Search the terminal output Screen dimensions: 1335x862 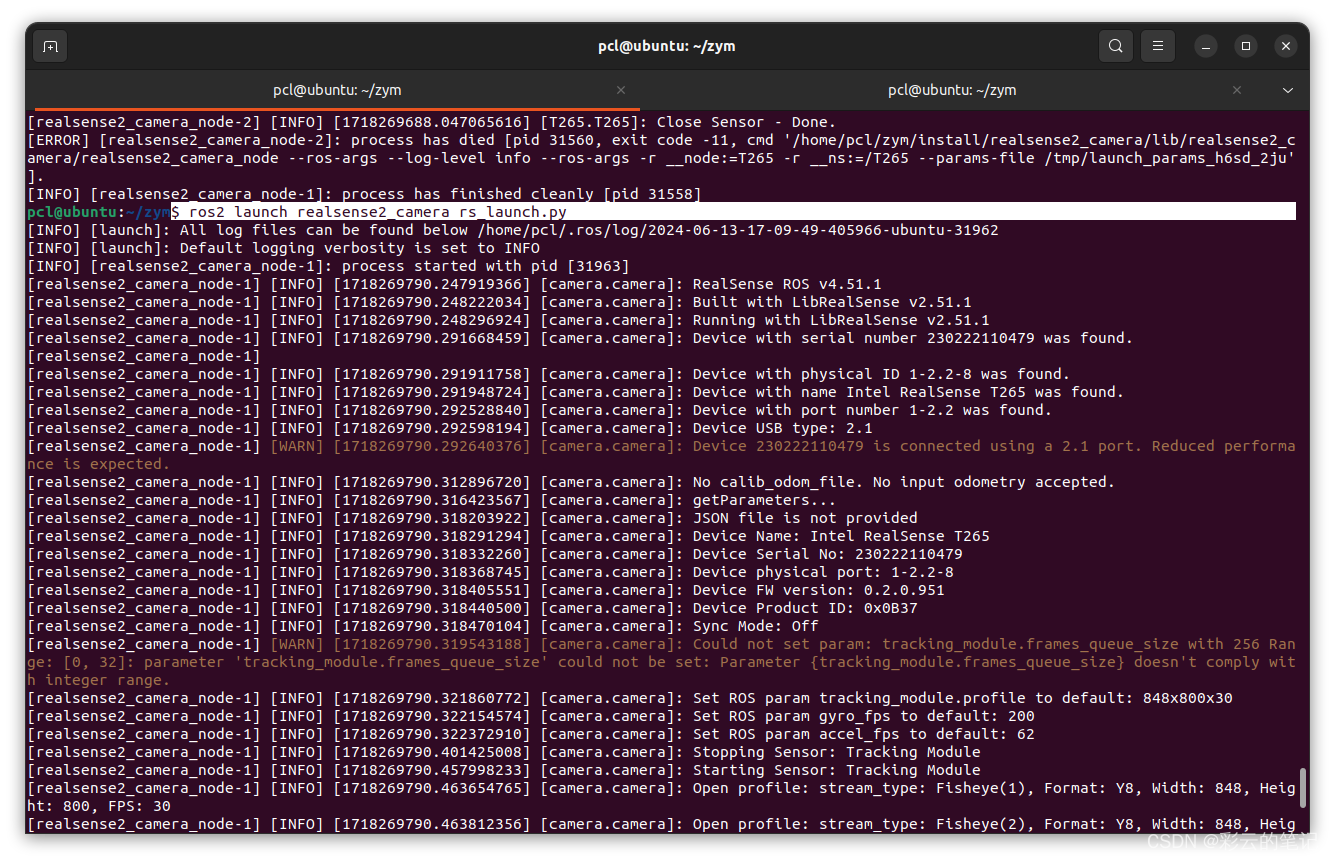1115,46
